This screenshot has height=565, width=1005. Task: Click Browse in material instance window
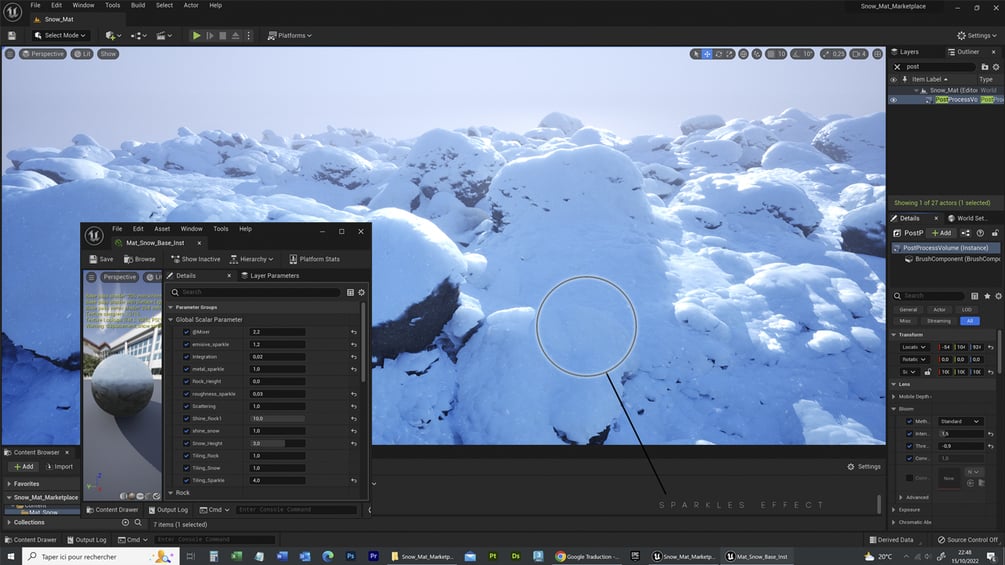(x=140, y=259)
